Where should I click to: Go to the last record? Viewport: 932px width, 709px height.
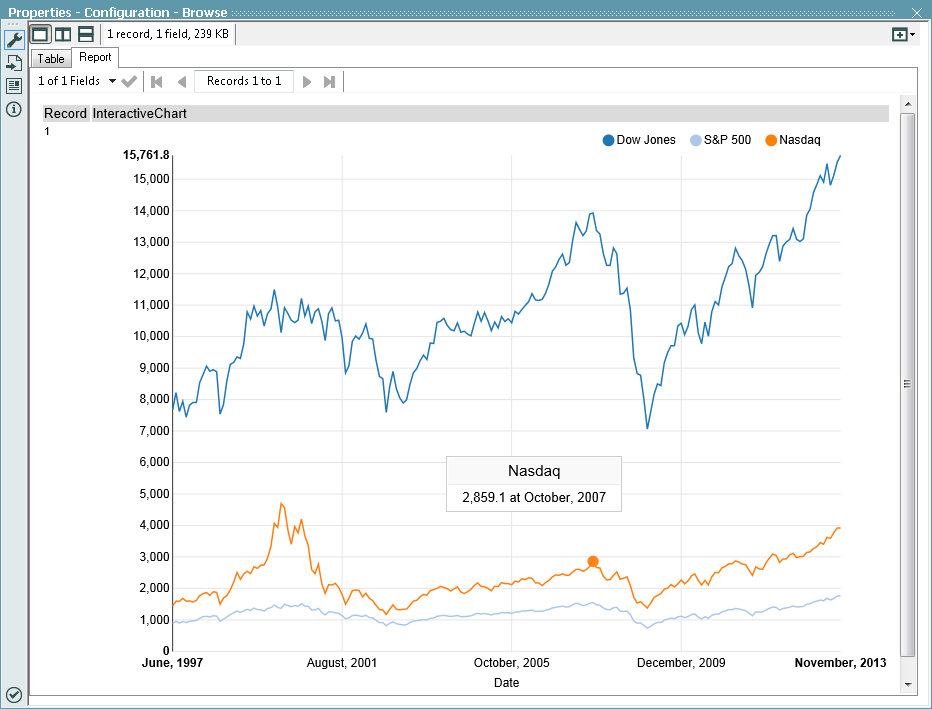click(x=330, y=81)
